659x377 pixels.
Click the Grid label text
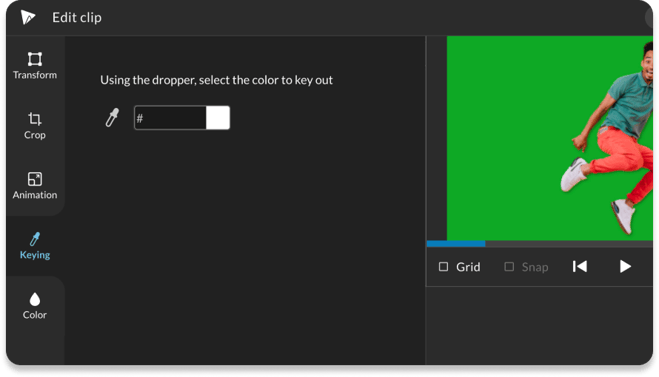click(468, 267)
